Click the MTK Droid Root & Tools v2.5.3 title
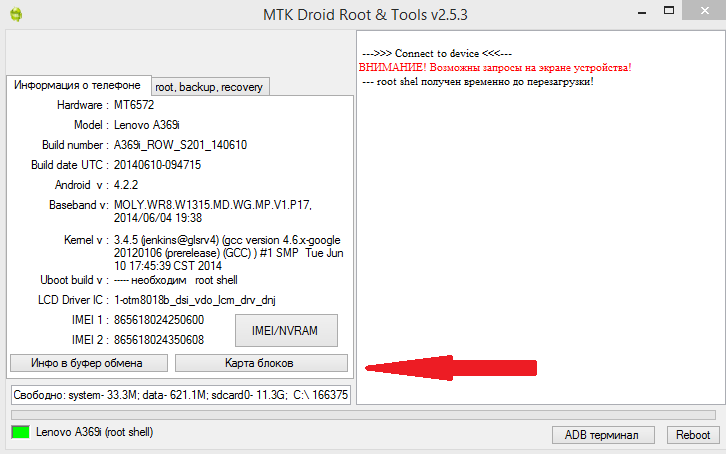Viewport: 726px width, 454px height. [x=365, y=15]
